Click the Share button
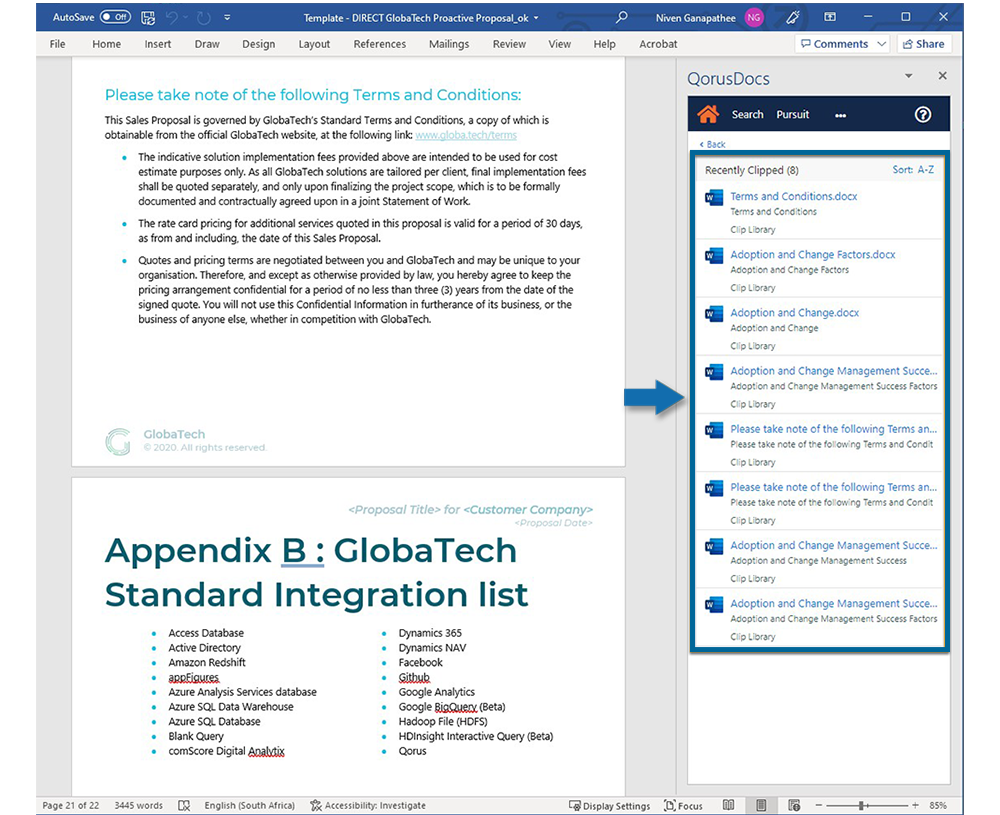The height and width of the screenshot is (815, 1000). tap(922, 44)
